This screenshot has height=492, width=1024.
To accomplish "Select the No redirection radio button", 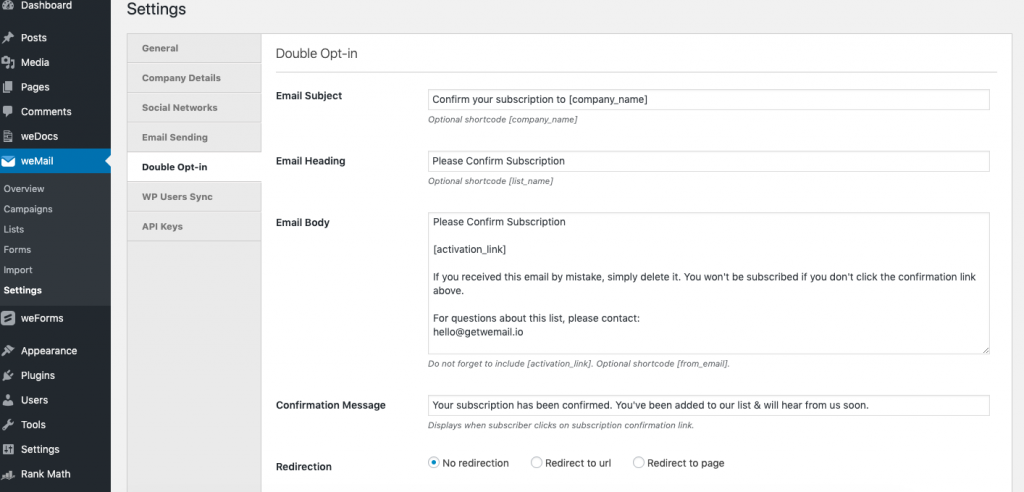I will (433, 463).
